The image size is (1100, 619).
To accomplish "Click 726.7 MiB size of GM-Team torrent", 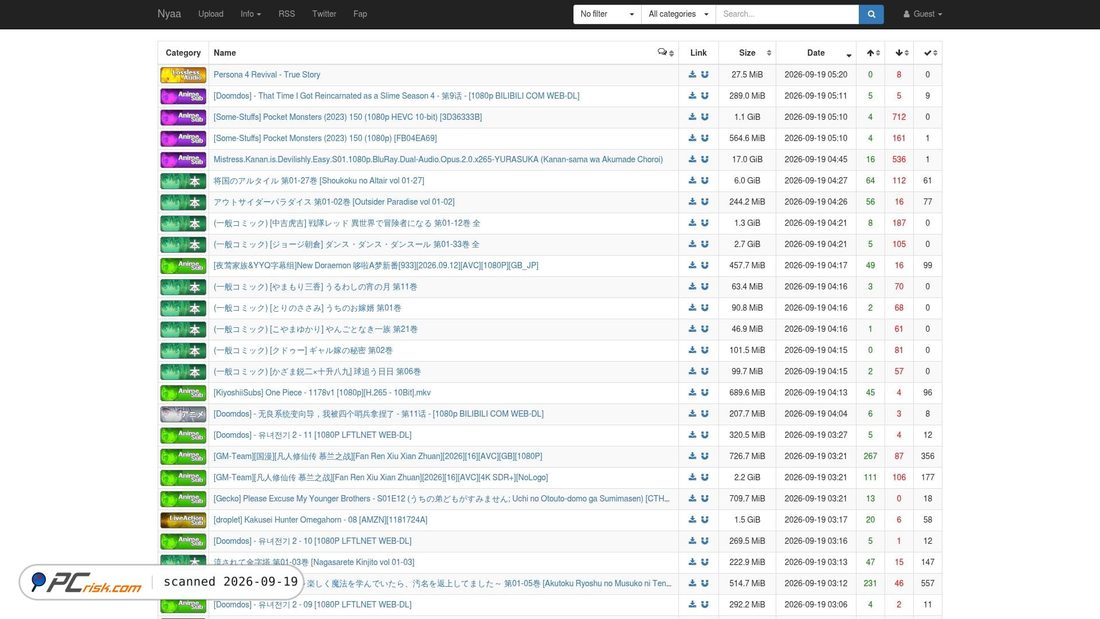I will coord(747,456).
